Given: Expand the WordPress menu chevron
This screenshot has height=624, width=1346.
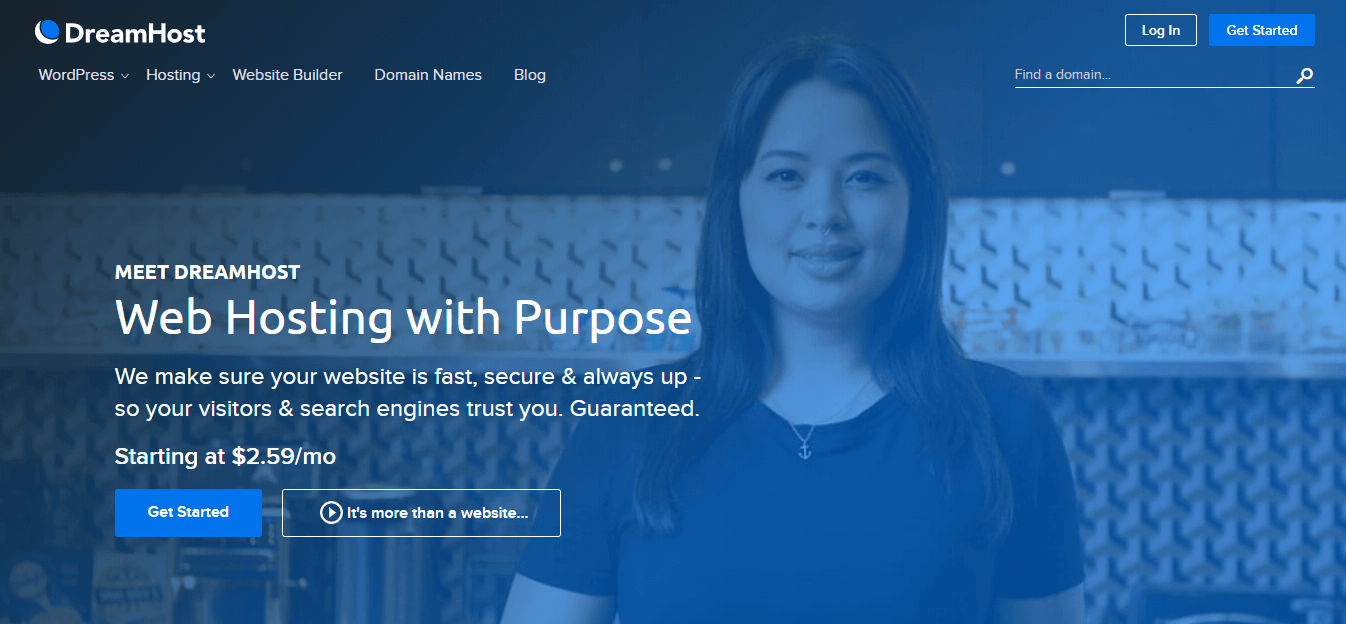Looking at the screenshot, I should [125, 76].
